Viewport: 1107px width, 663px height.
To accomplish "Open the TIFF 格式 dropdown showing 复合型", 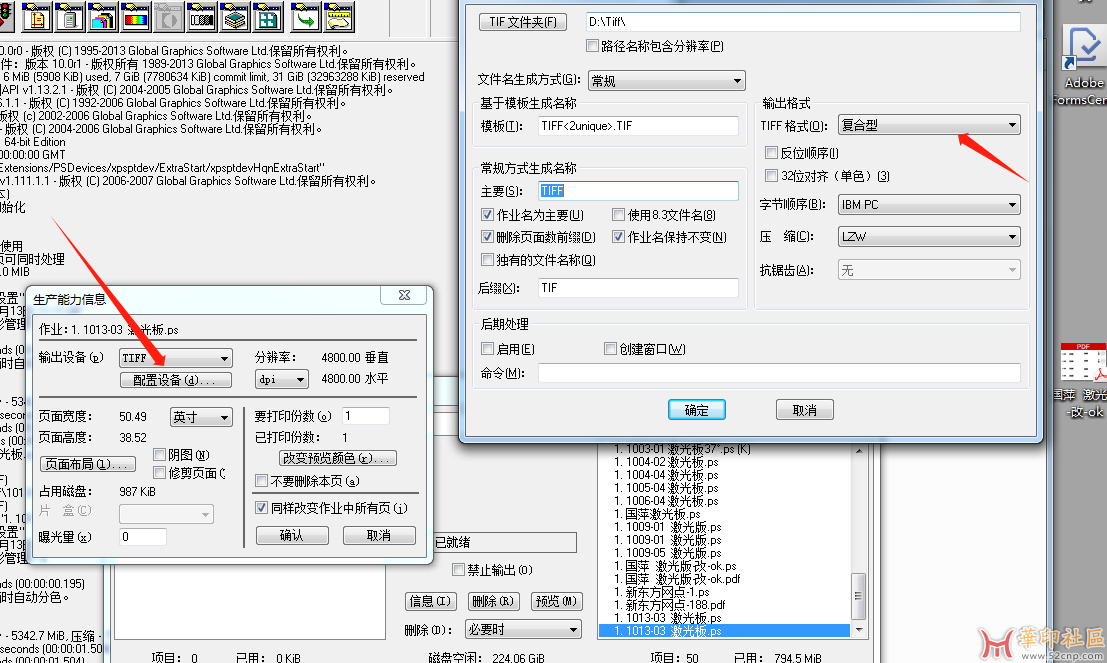I will [x=929, y=125].
